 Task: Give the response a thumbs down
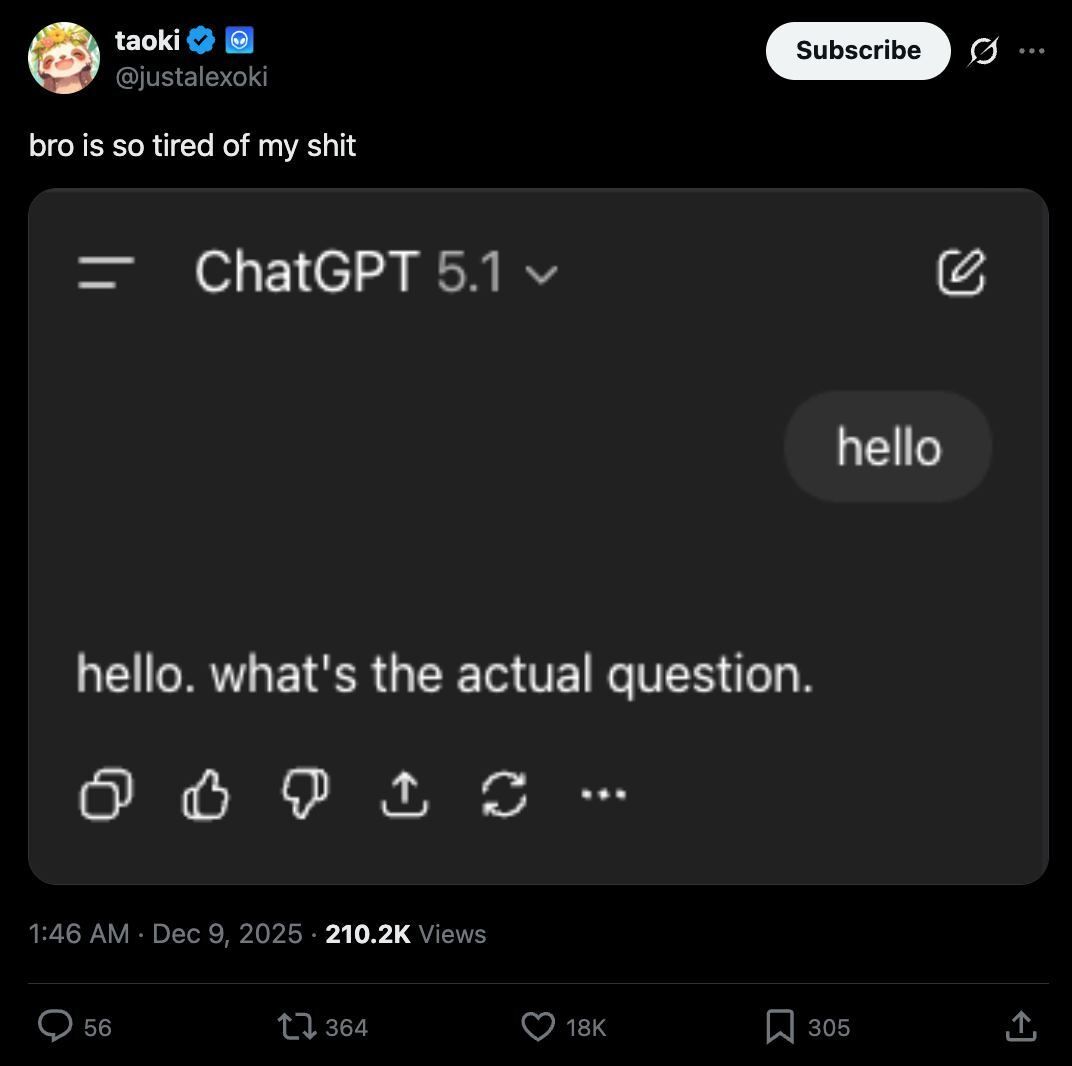[x=306, y=794]
